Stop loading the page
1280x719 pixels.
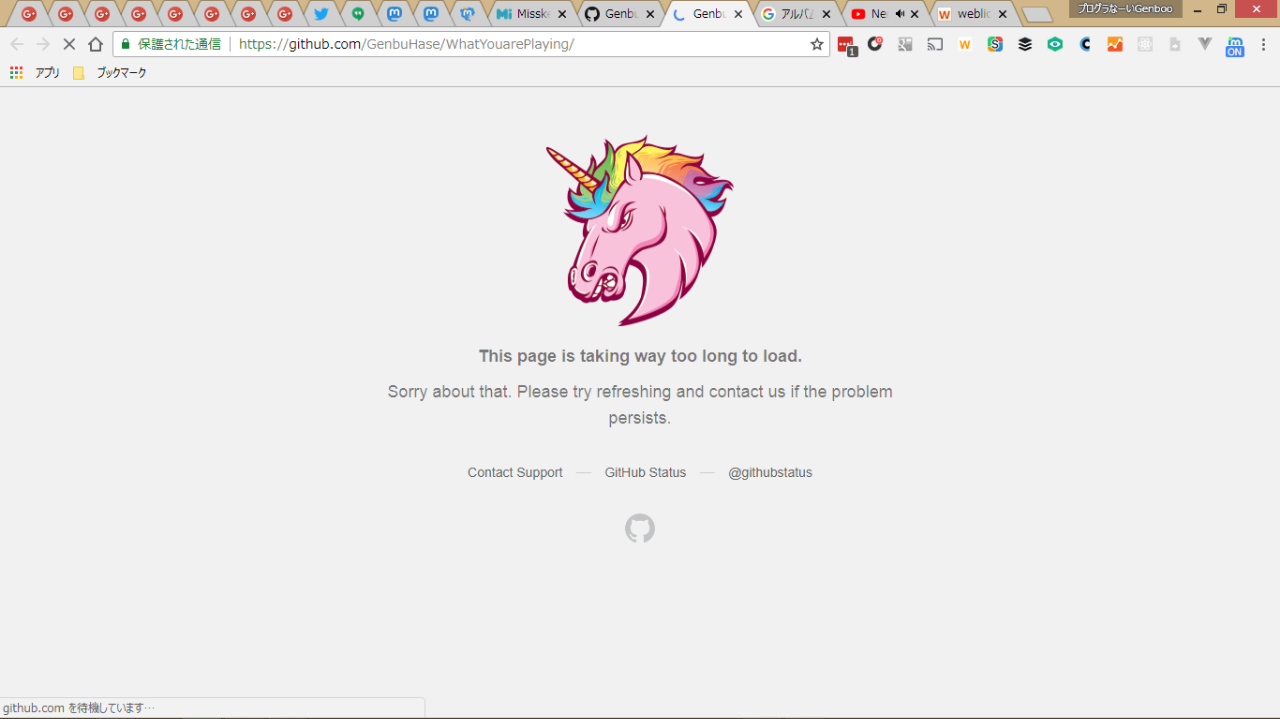click(69, 44)
